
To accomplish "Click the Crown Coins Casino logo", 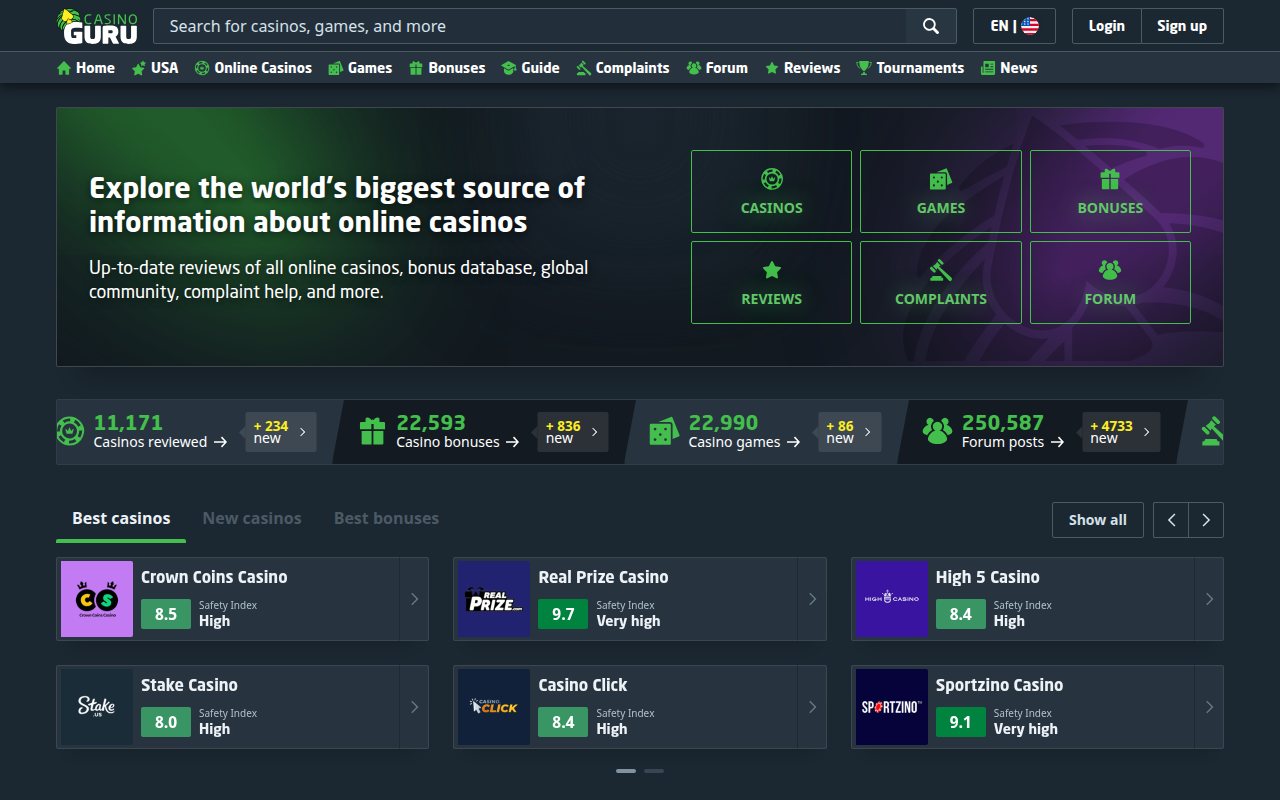I will coord(97,599).
